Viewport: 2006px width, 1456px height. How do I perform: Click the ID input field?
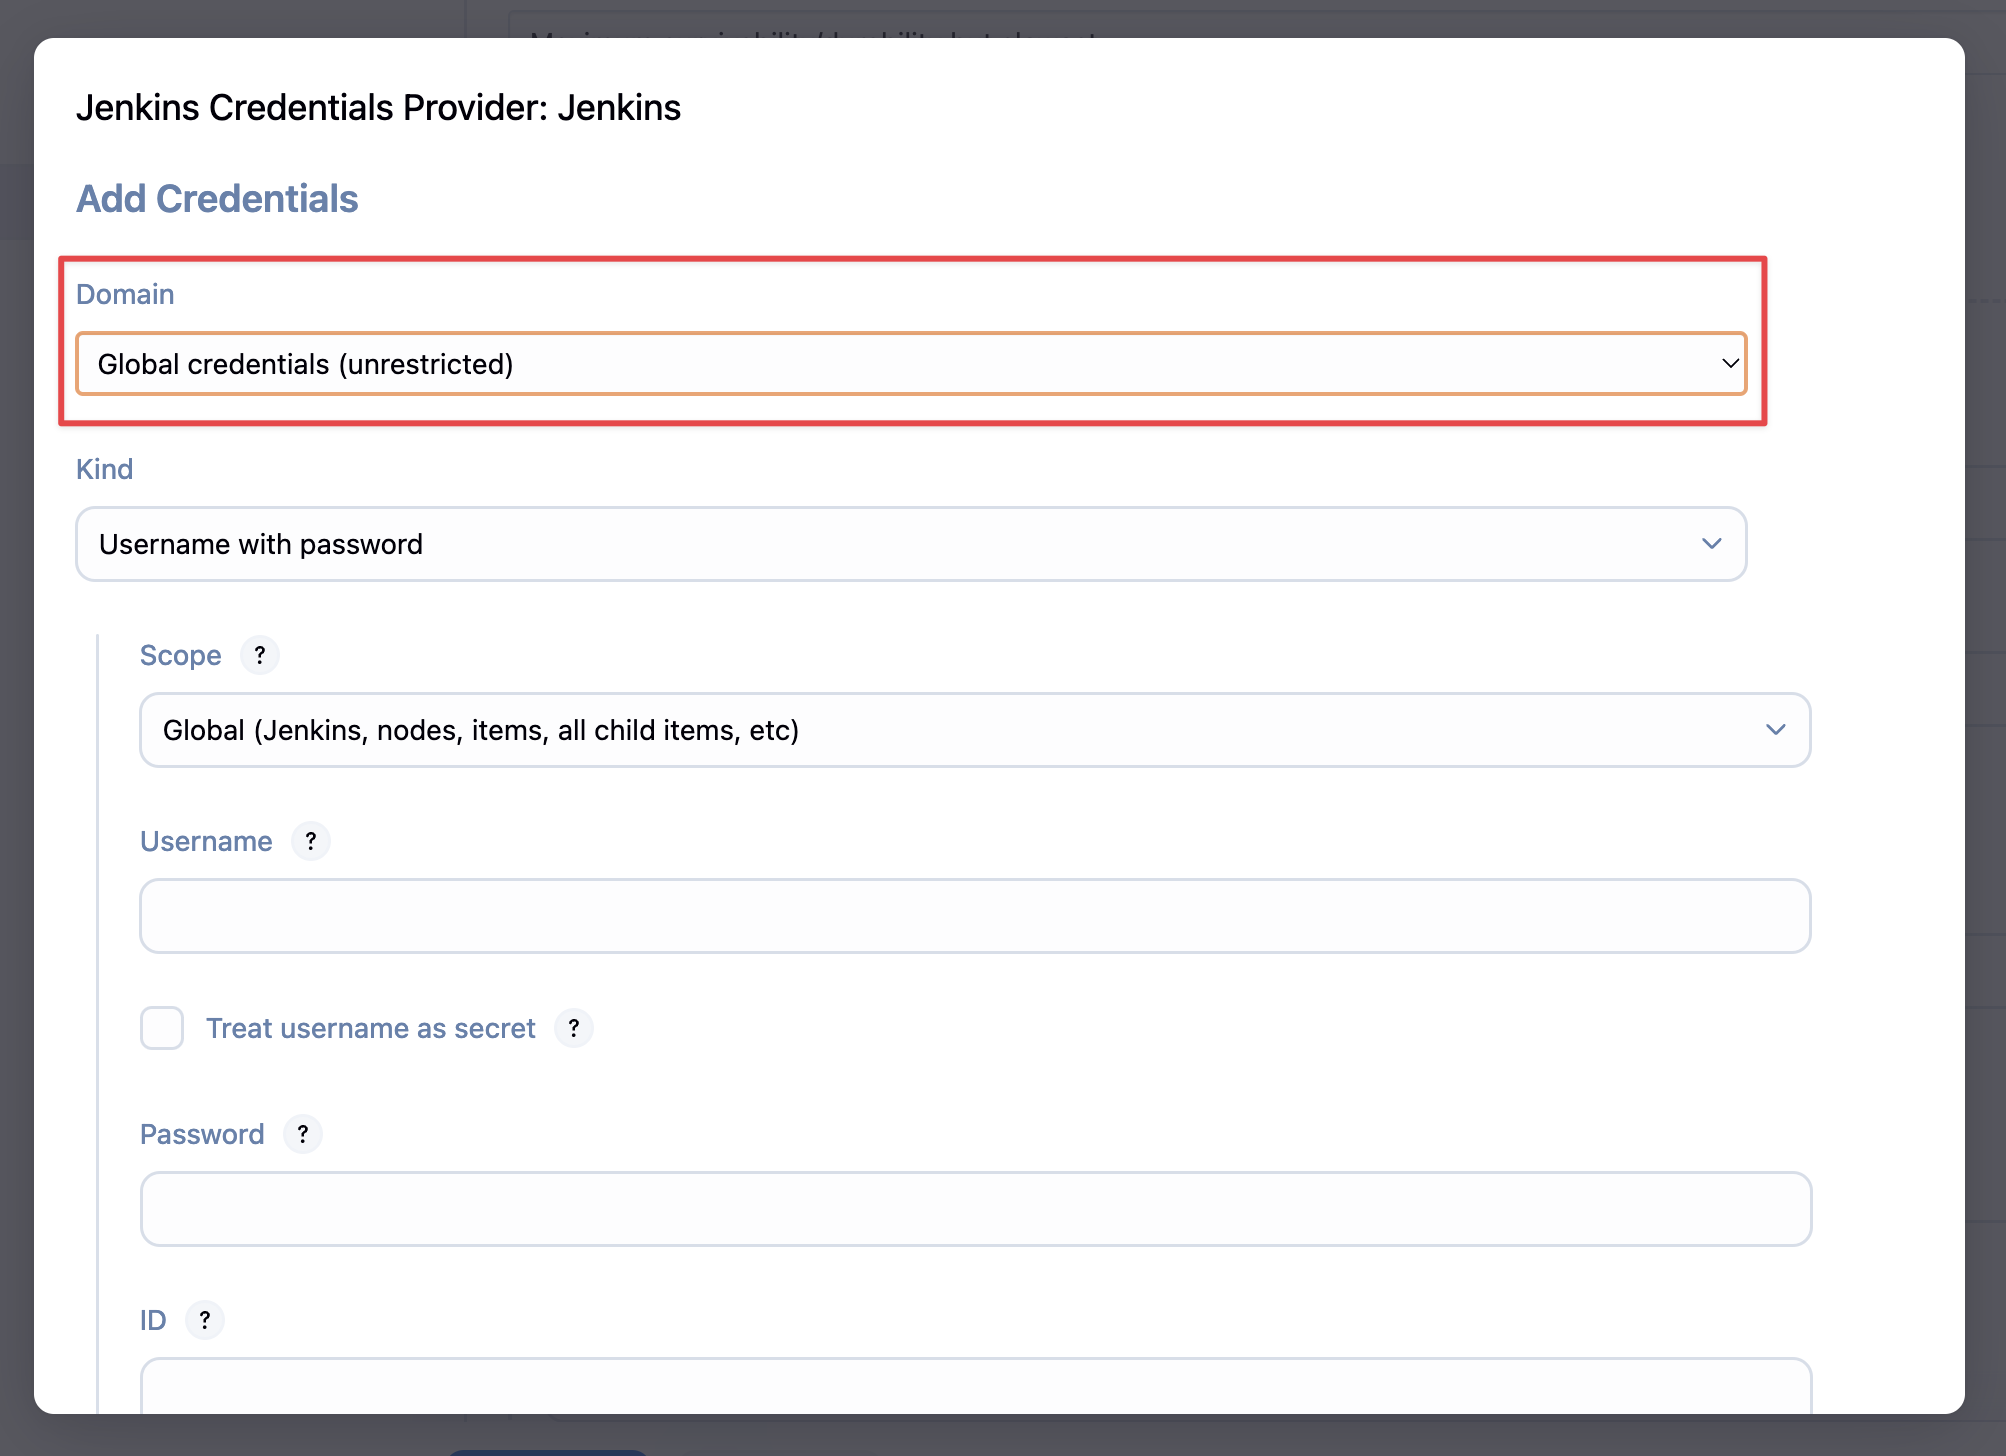975,1388
